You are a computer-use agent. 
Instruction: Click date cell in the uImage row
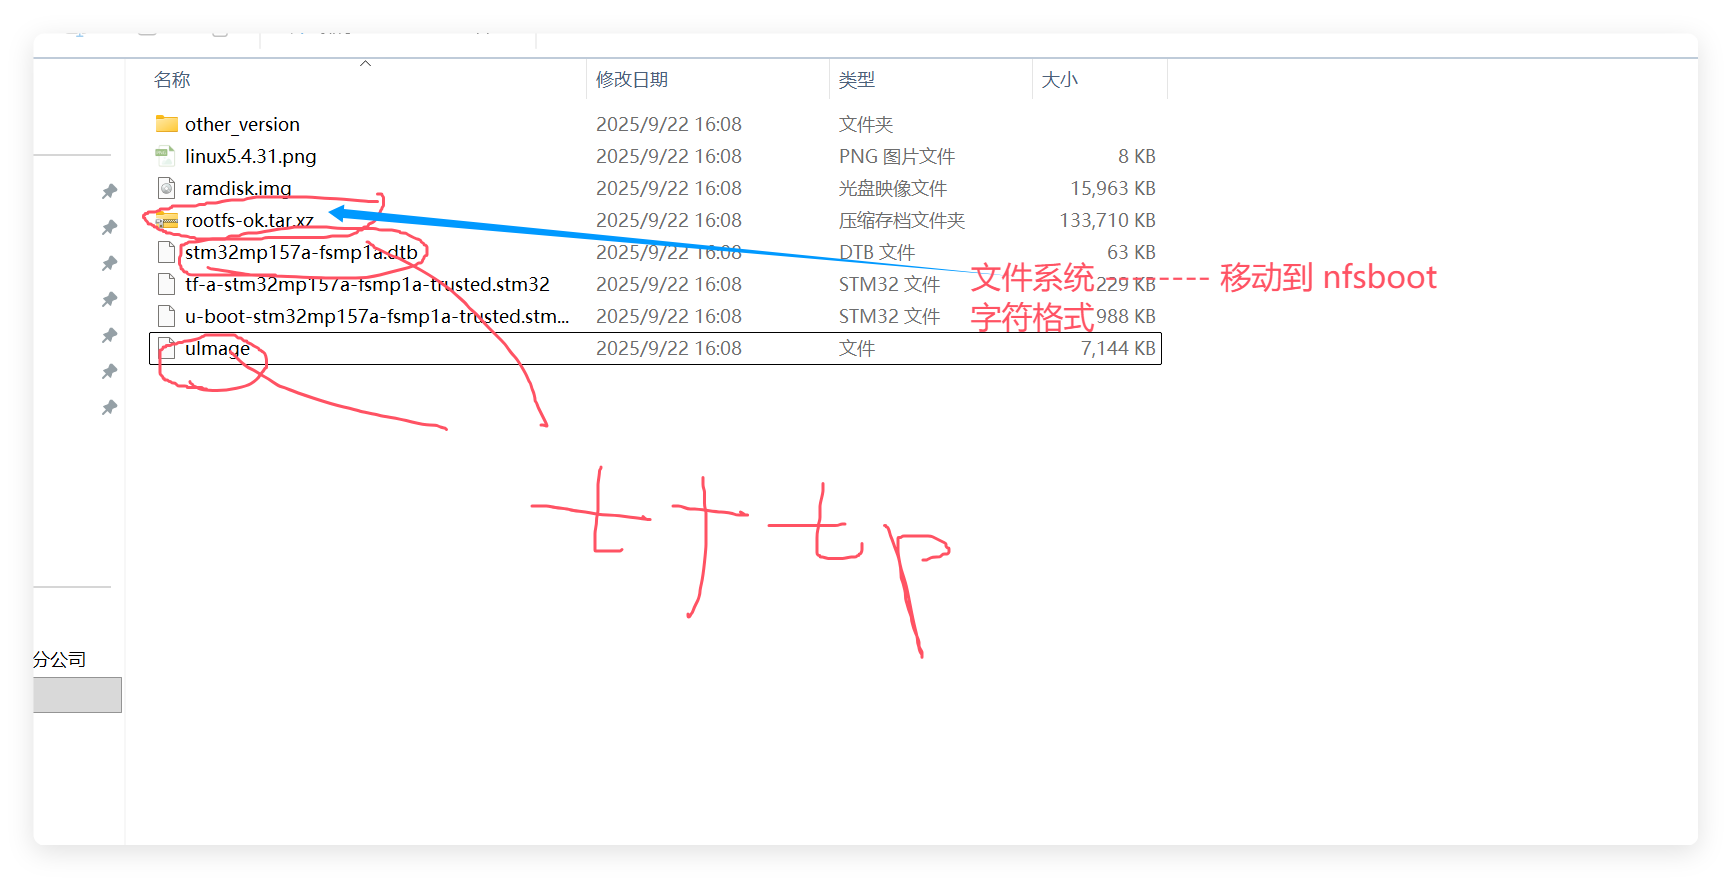(x=669, y=348)
